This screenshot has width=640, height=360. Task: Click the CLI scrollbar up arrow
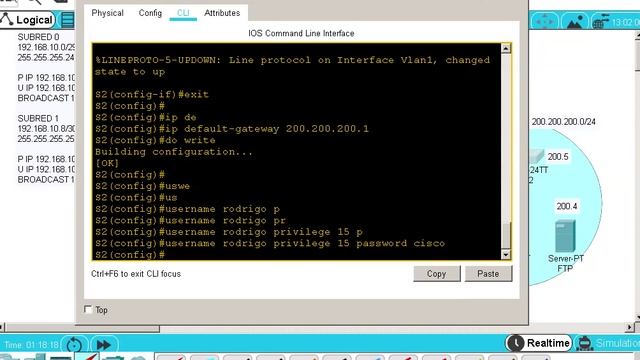[x=506, y=49]
